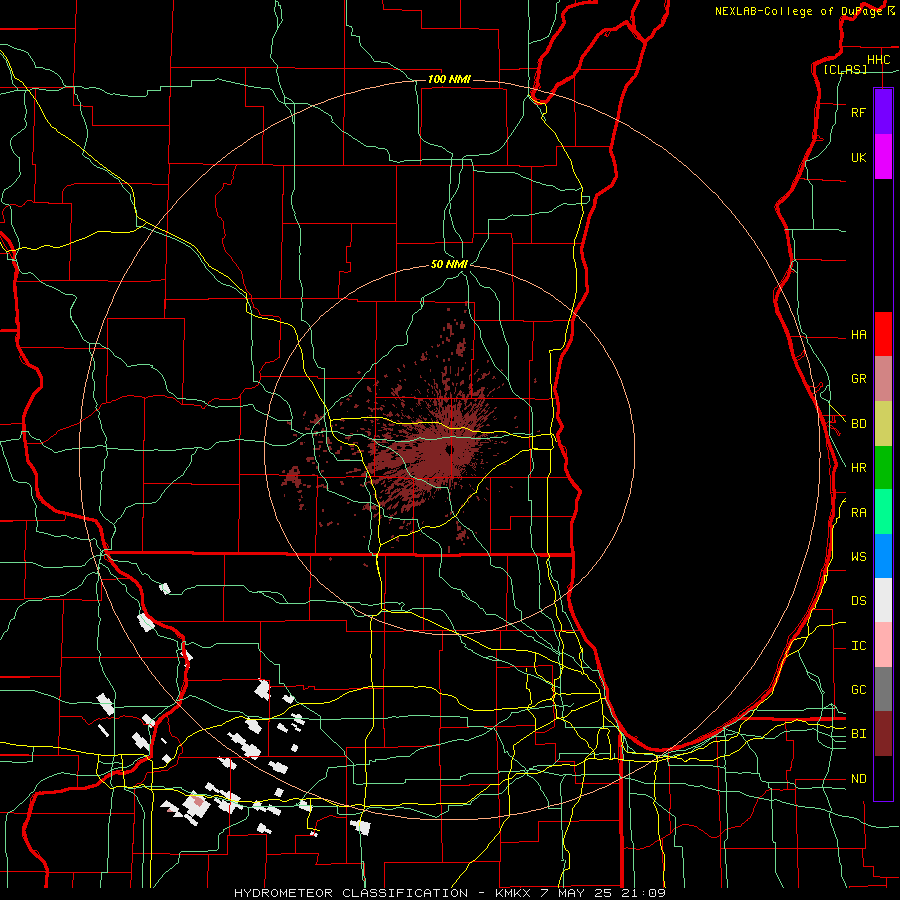Screen dimensions: 900x900
Task: Click the brown BI legend swatch
Action: coord(883,734)
